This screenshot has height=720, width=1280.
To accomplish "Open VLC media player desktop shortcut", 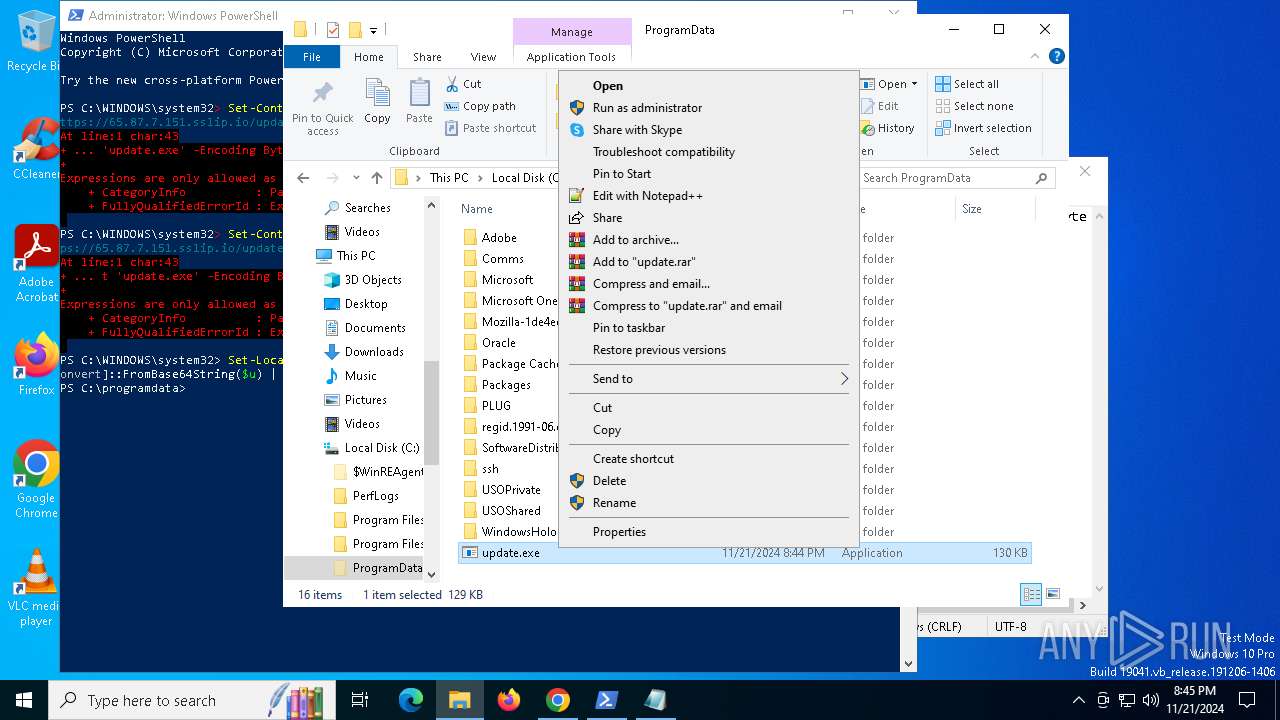I will coord(35,588).
